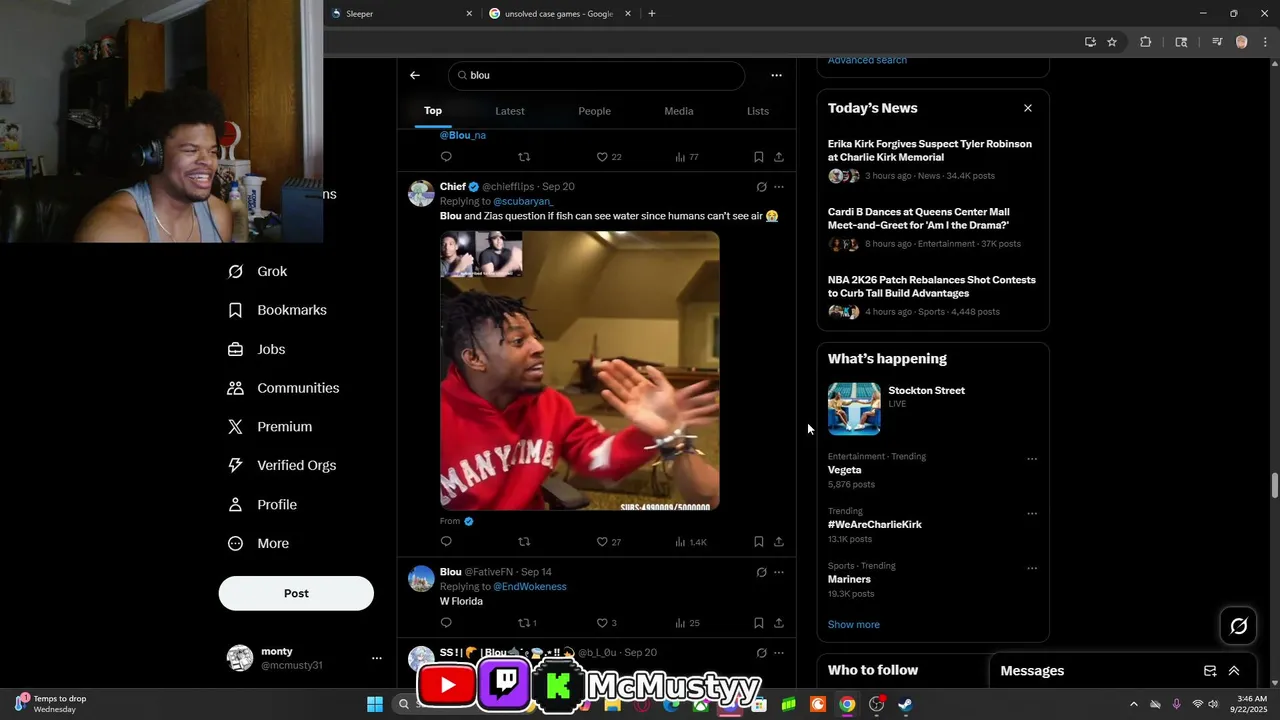Open the @Blou_na mention link
This screenshot has width=1280, height=720.
pos(463,135)
